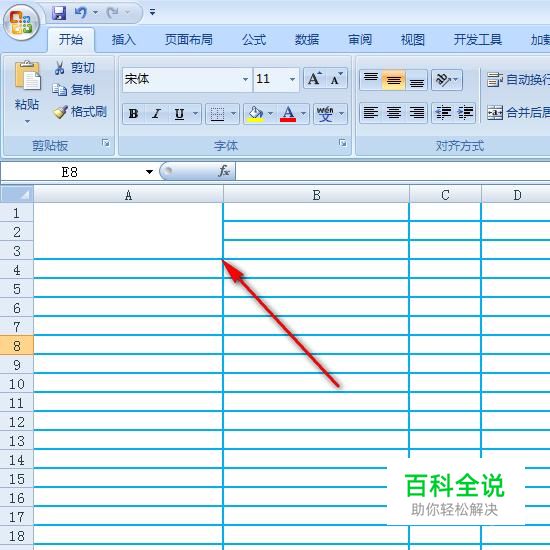Click the Select All corner button
Screen dimensions: 550x550
point(17,194)
